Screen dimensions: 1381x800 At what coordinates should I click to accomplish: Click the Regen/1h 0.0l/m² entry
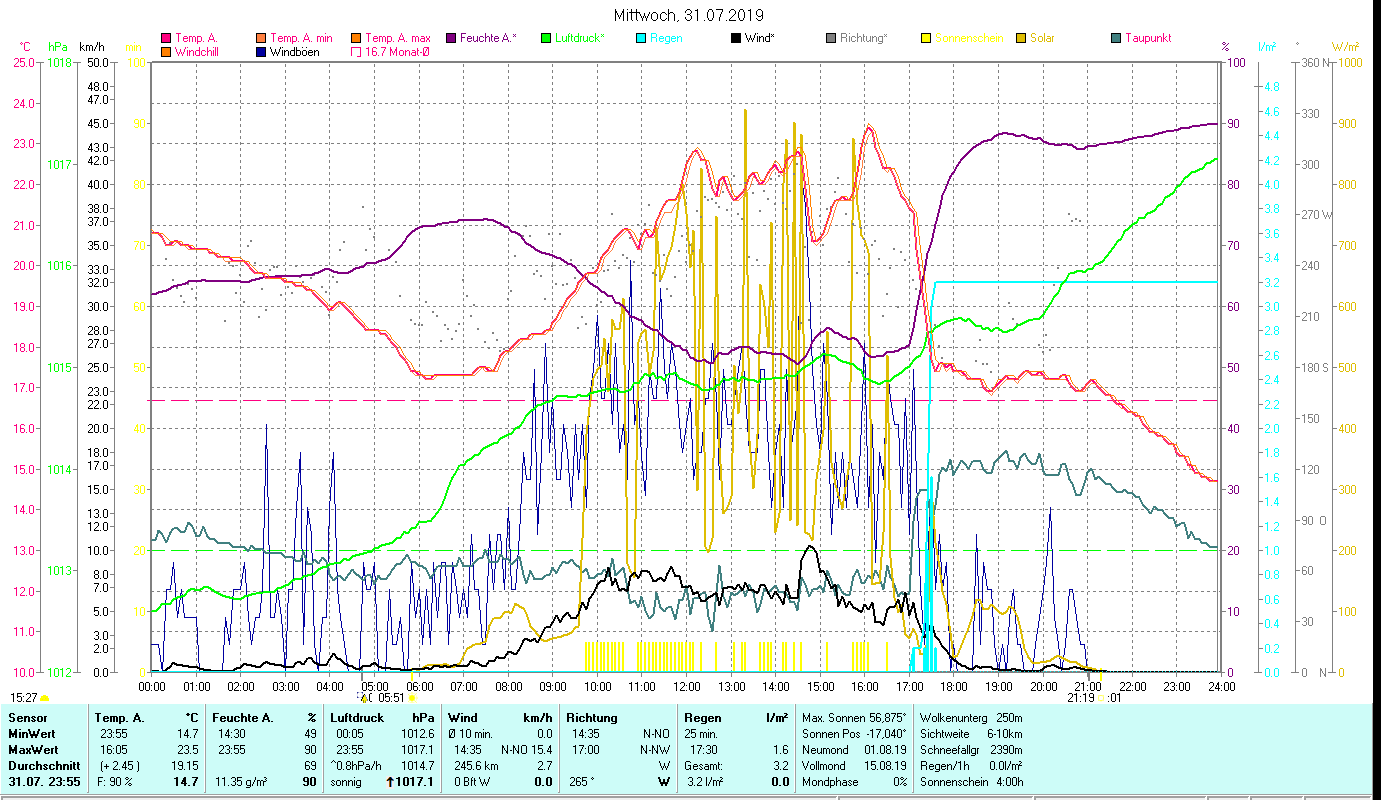click(x=971, y=765)
